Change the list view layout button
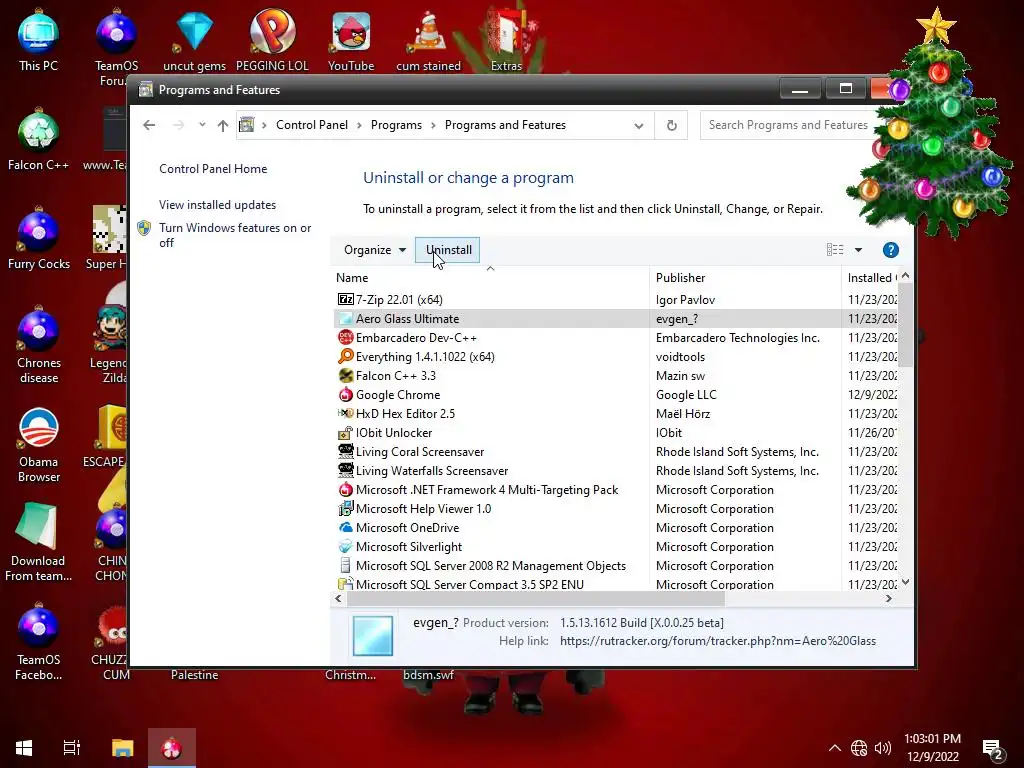This screenshot has height=768, width=1024. click(835, 249)
